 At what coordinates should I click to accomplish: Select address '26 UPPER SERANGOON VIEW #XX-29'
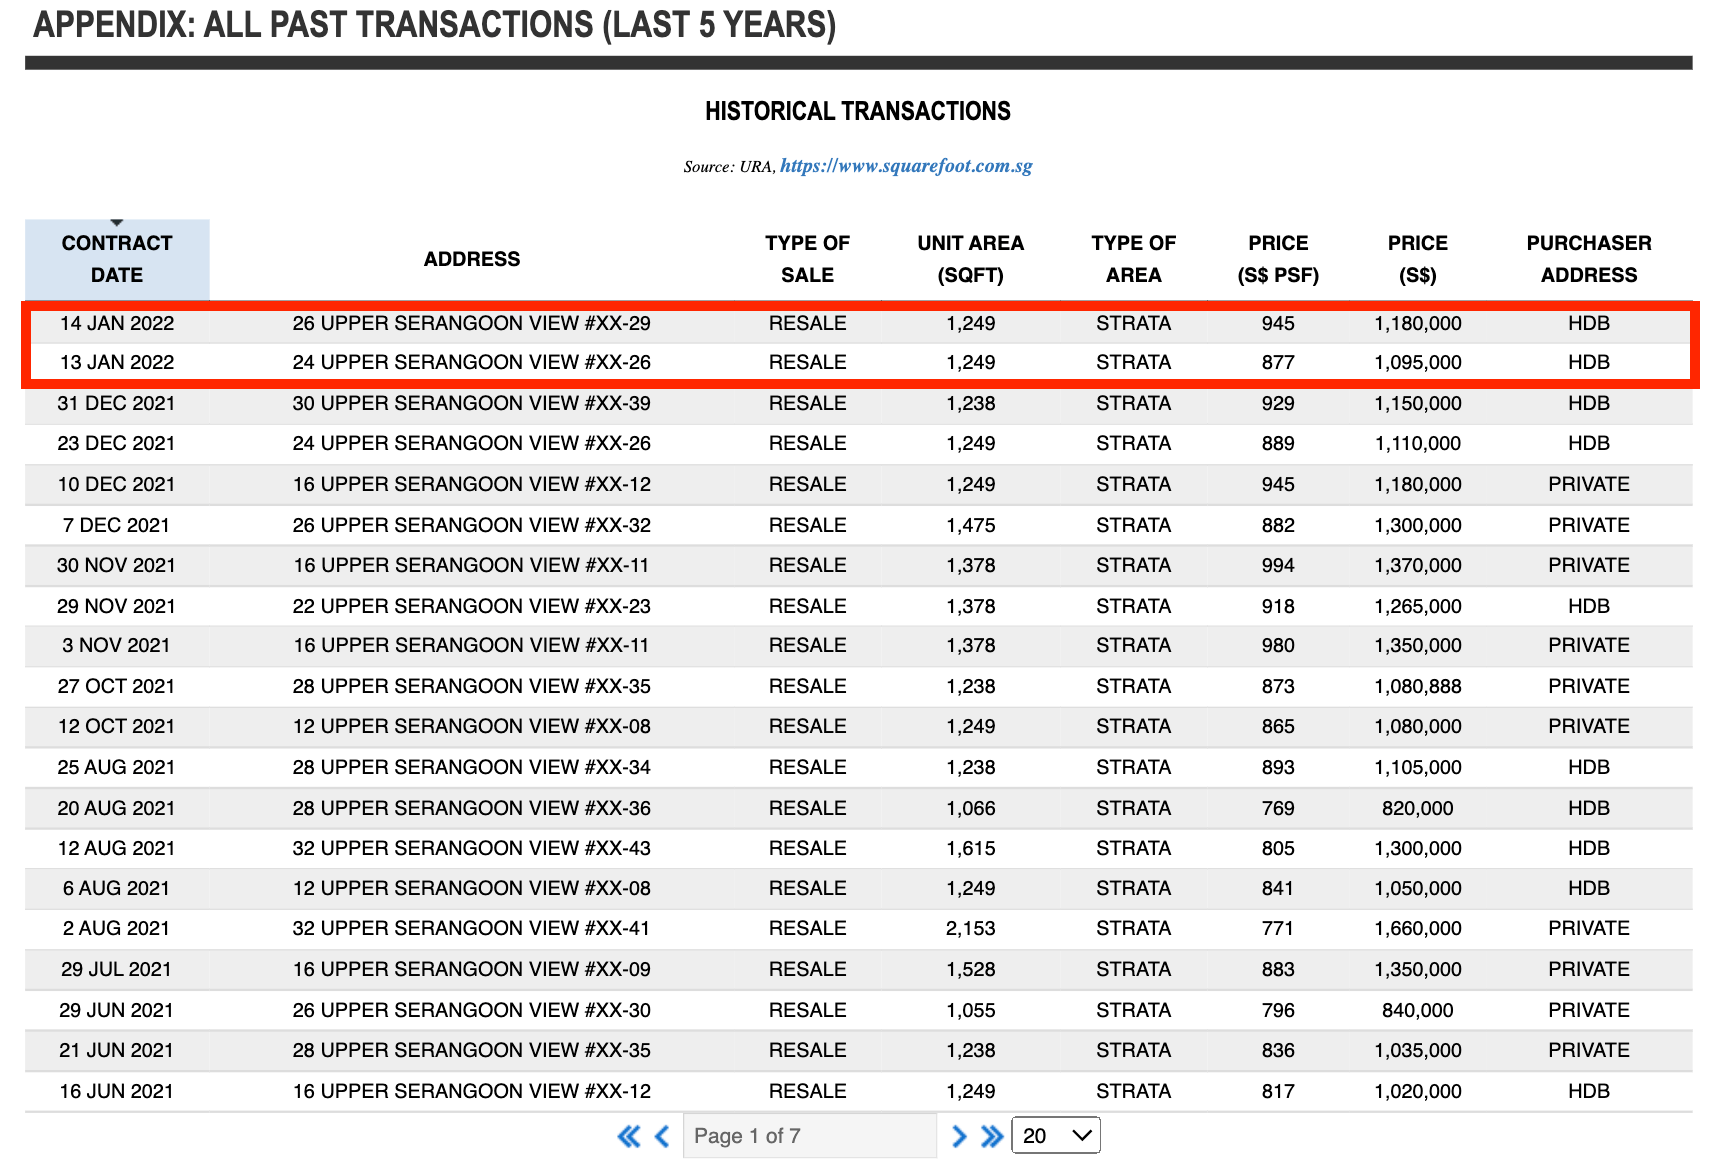(x=472, y=323)
